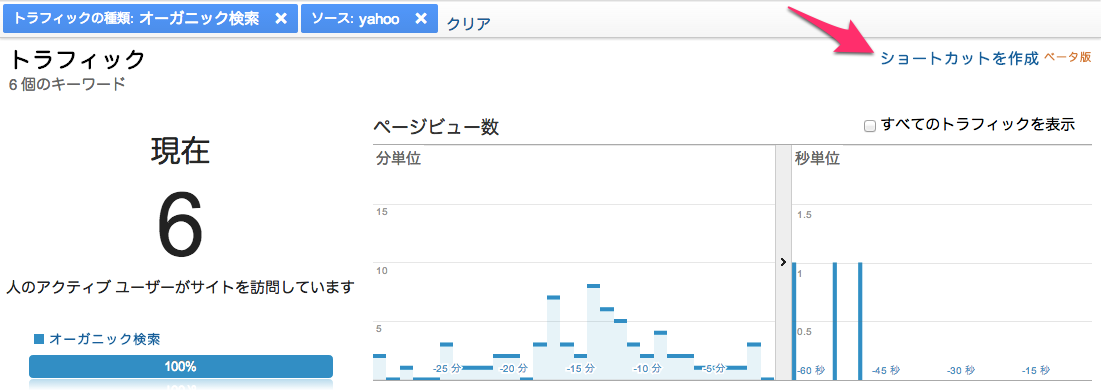Click the -25 分 axis marker
1101x390 pixels.
(x=448, y=369)
